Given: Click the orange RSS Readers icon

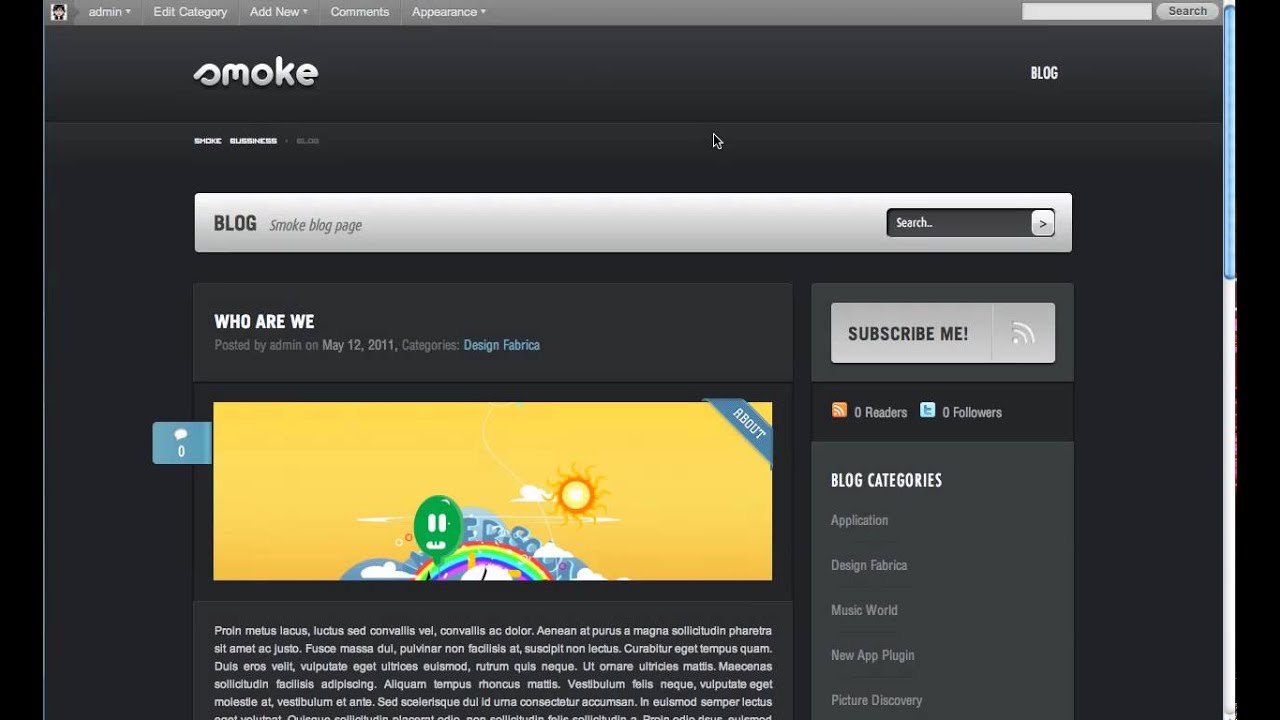Looking at the screenshot, I should coord(839,410).
